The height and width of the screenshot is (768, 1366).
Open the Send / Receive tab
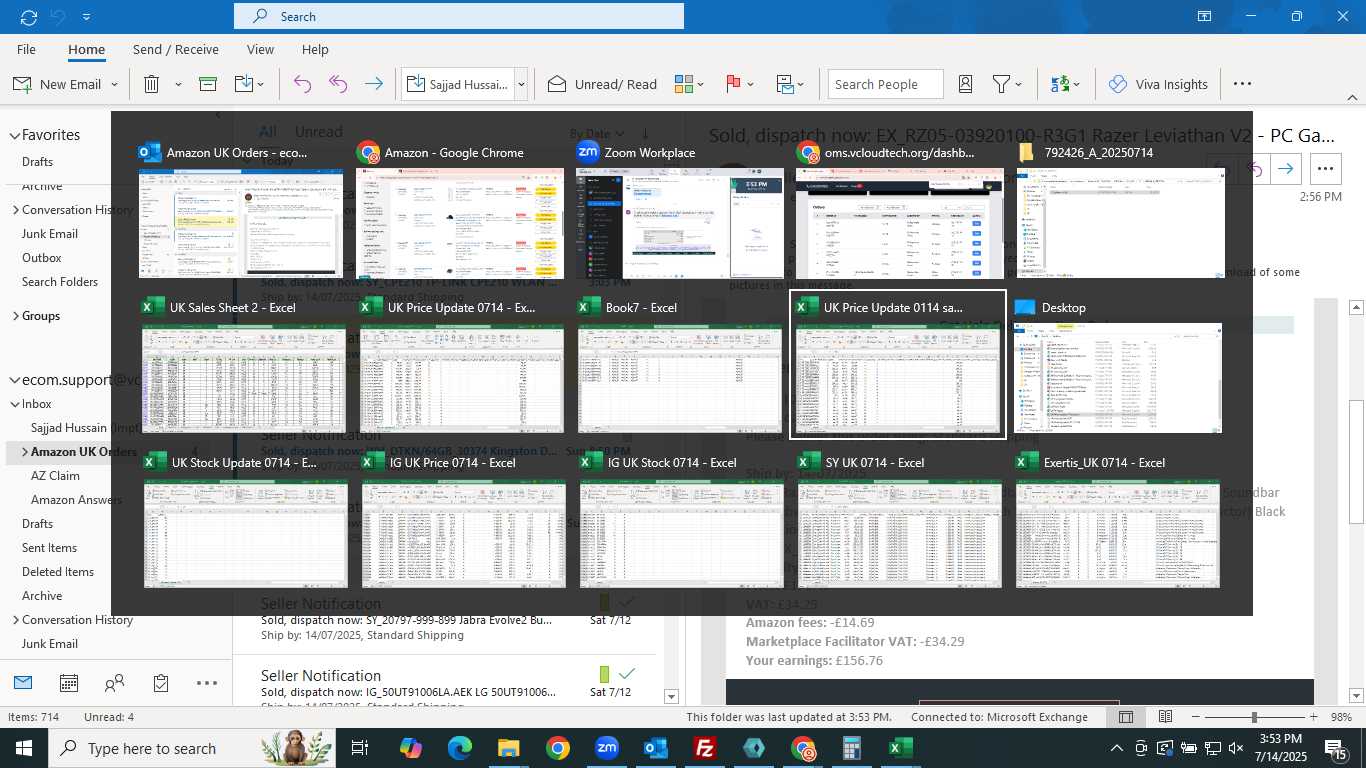(175, 49)
